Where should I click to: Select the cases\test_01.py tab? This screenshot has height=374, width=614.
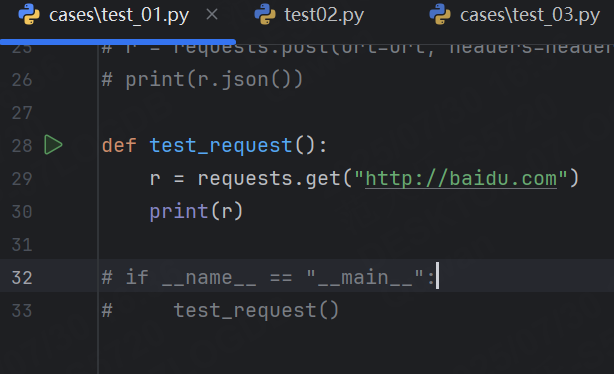pyautogui.click(x=119, y=15)
